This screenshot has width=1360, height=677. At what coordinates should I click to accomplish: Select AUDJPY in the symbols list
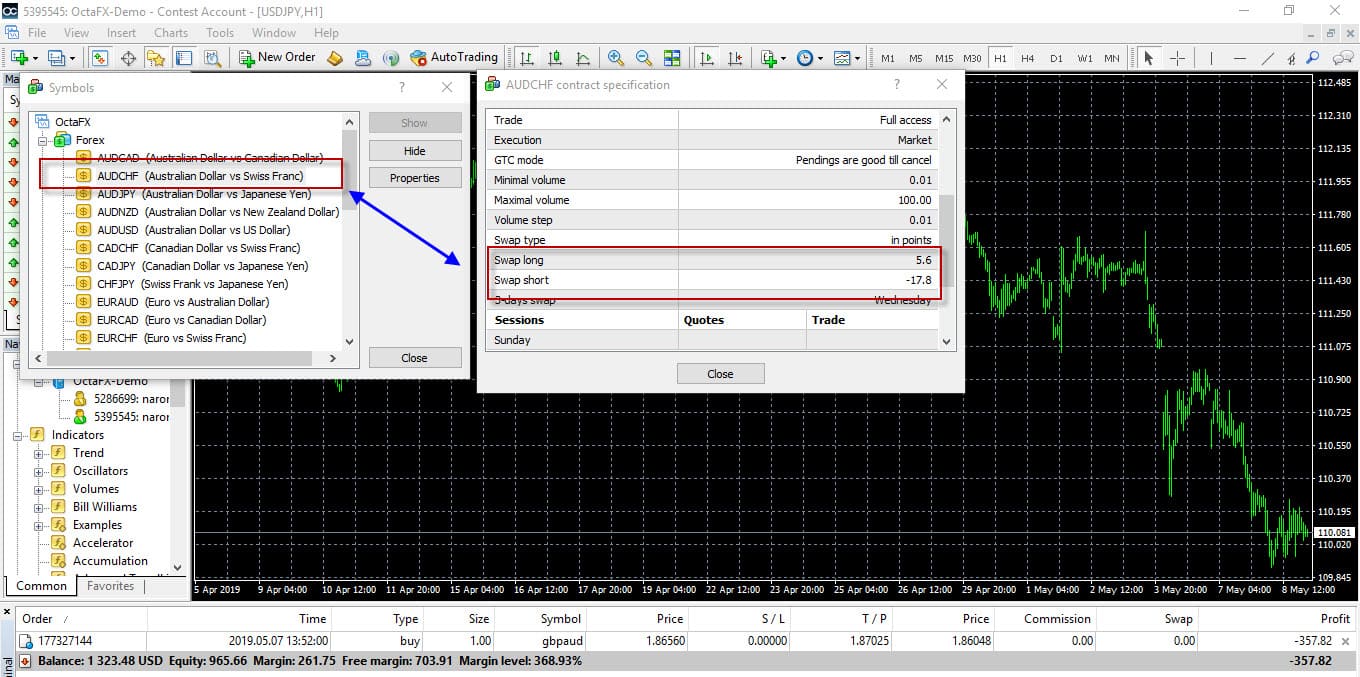point(204,194)
